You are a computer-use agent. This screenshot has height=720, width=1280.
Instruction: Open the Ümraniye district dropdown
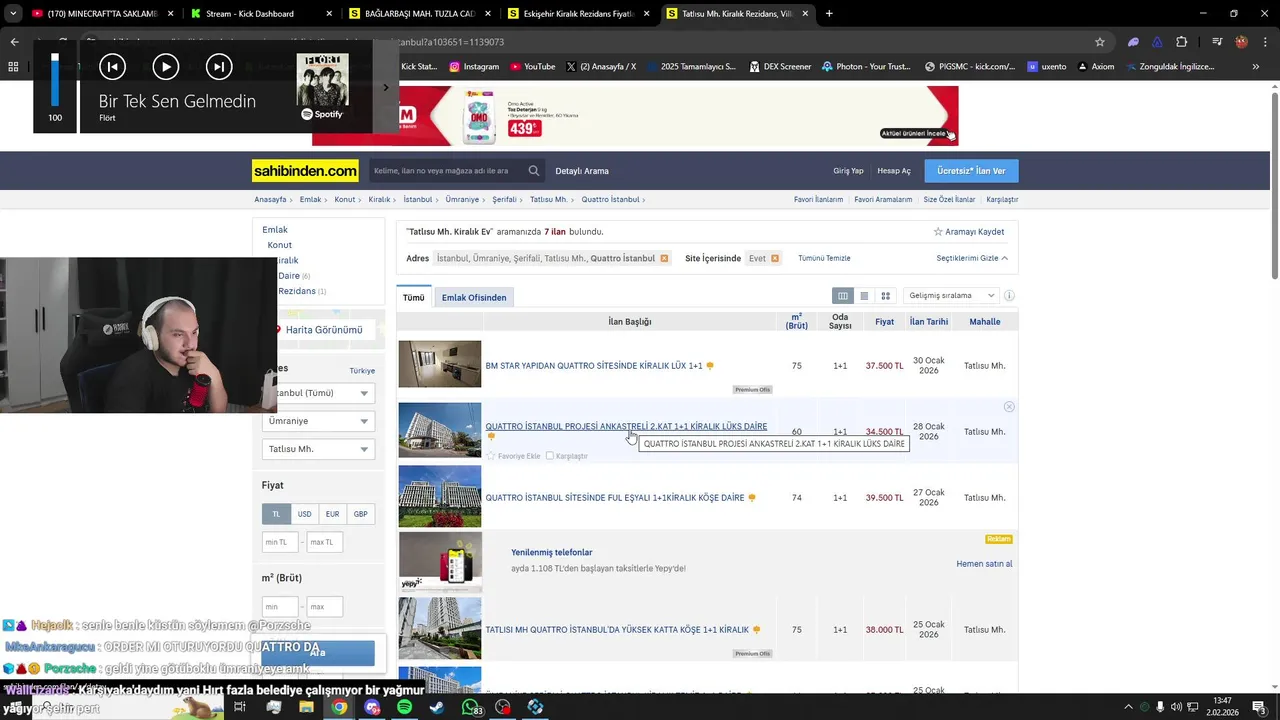pyautogui.click(x=318, y=421)
